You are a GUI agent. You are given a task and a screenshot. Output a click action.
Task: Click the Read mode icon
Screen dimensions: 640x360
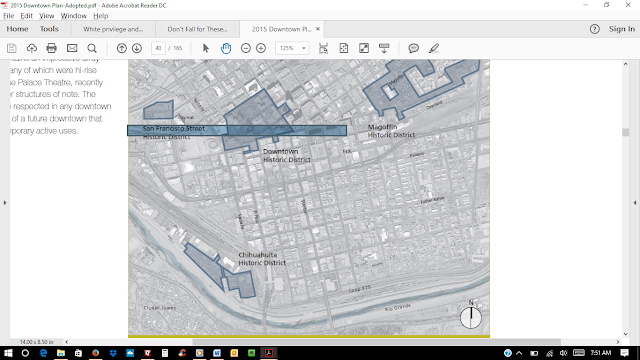tap(384, 48)
